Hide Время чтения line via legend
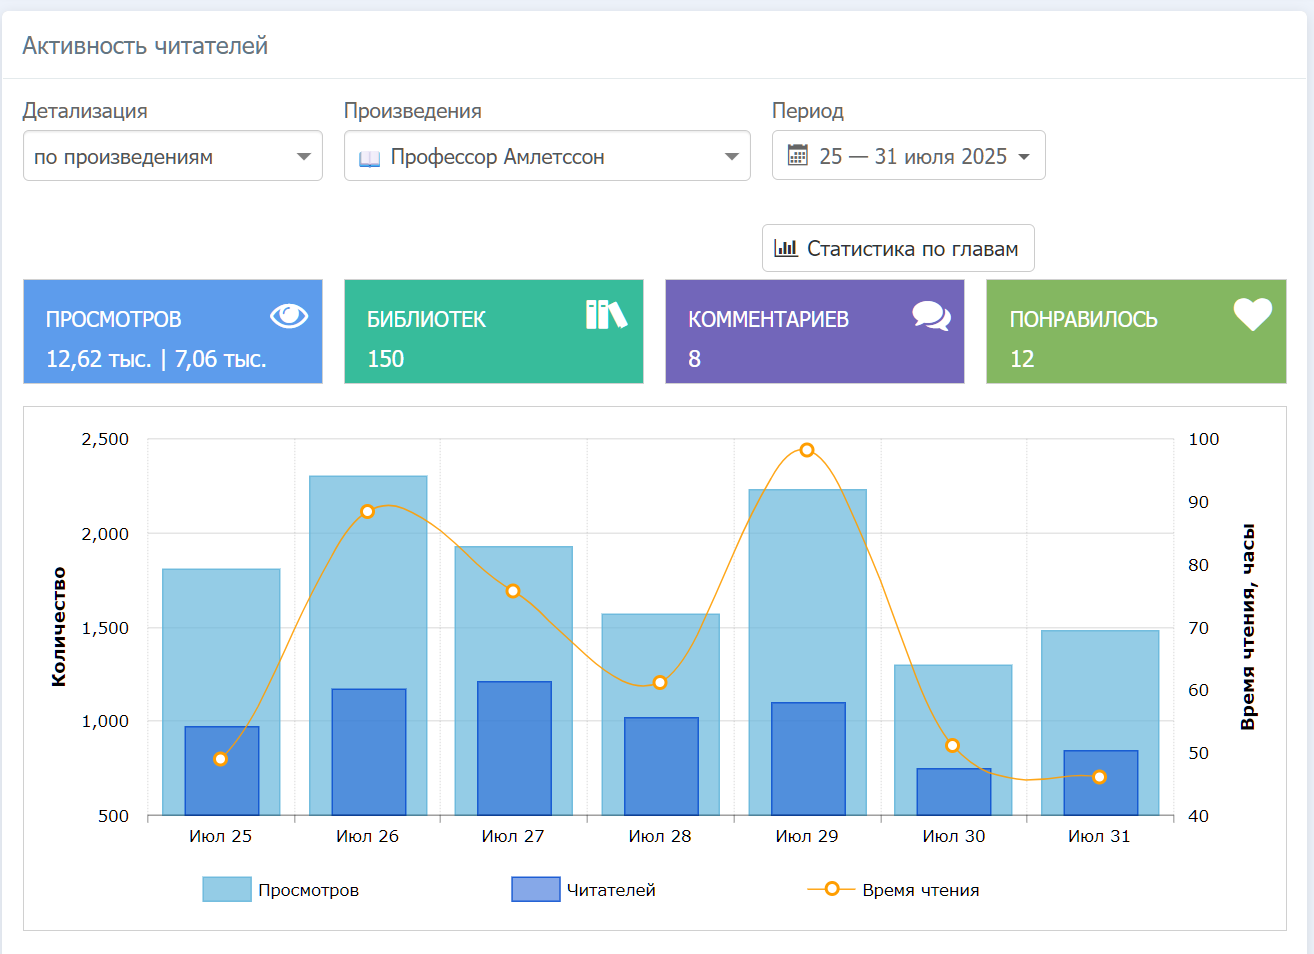Screen dimensions: 1314x954 pos(893,890)
